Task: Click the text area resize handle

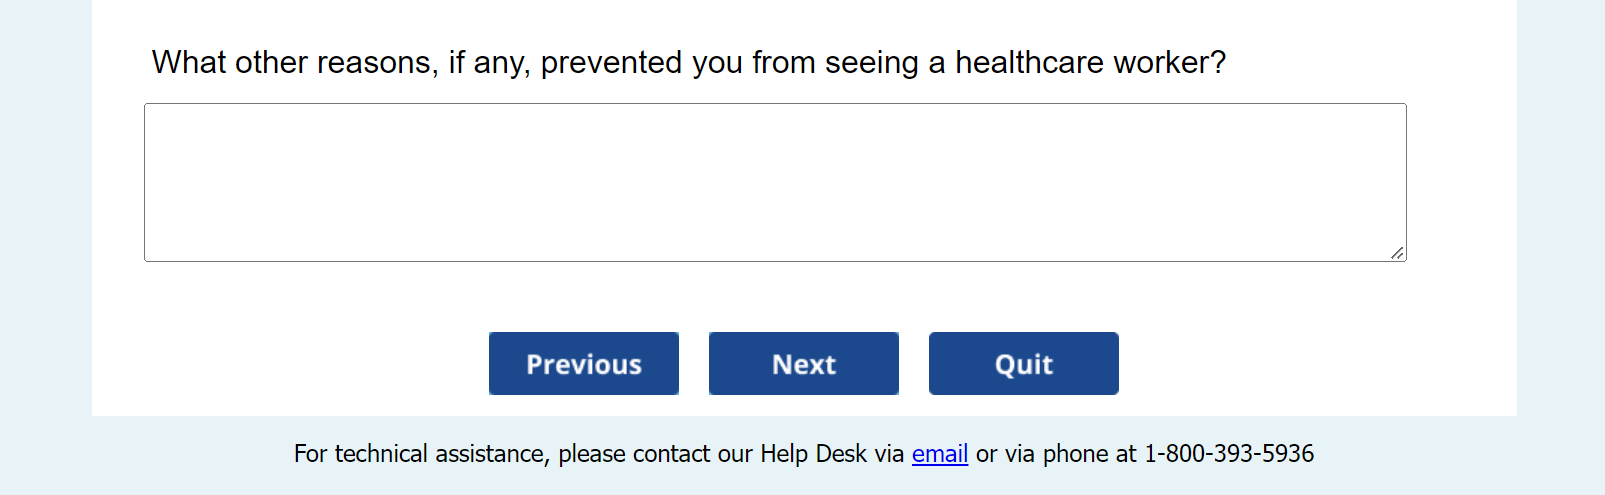Action: coord(1397,253)
